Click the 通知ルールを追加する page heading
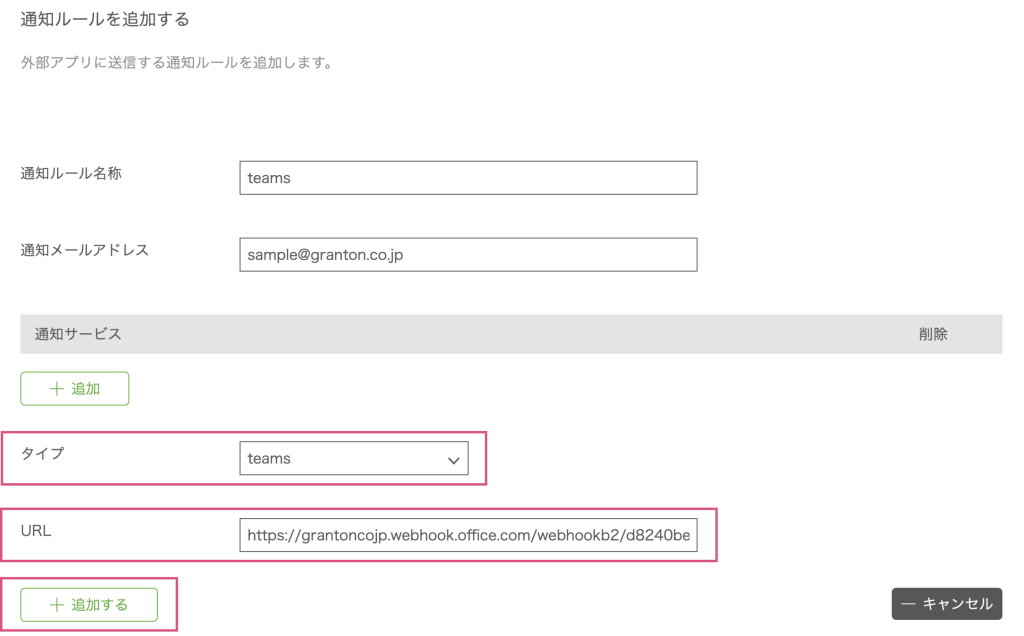 click(x=105, y=19)
